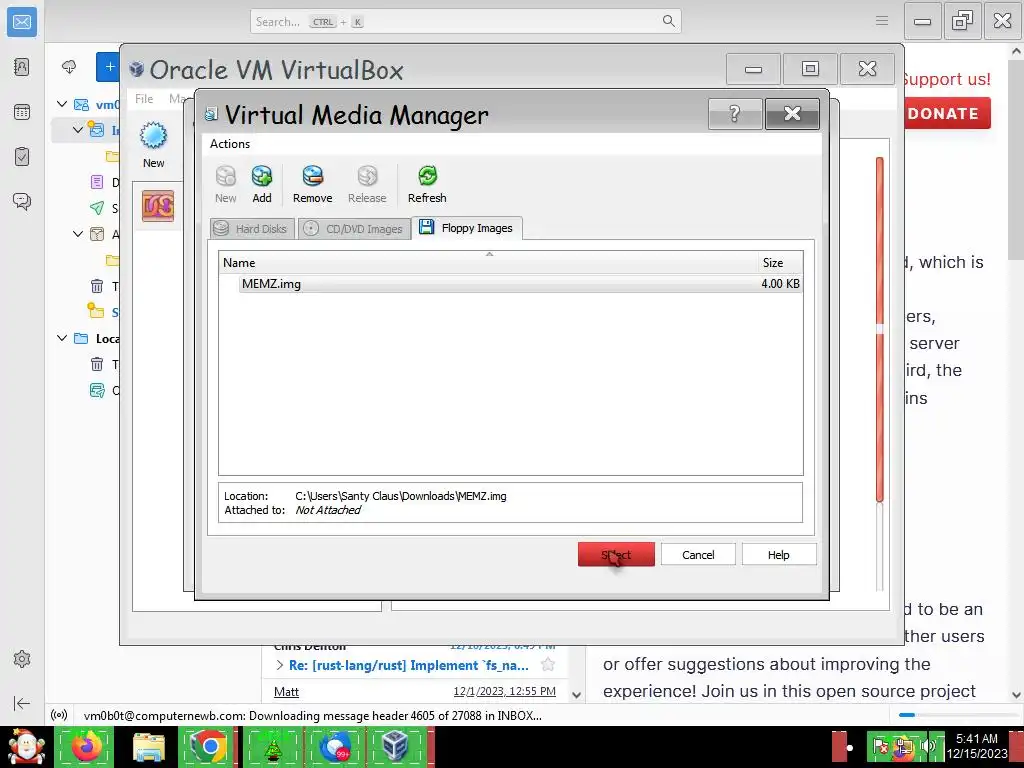
Task: Click the red VirtualBox vertical scrollbar
Action: coord(880,330)
